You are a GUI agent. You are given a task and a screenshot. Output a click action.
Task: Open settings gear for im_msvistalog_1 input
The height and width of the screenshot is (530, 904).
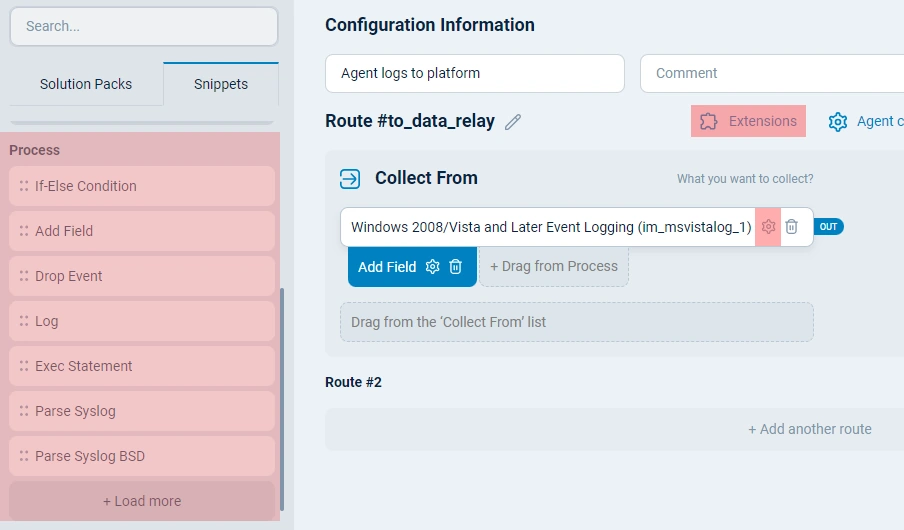point(768,227)
